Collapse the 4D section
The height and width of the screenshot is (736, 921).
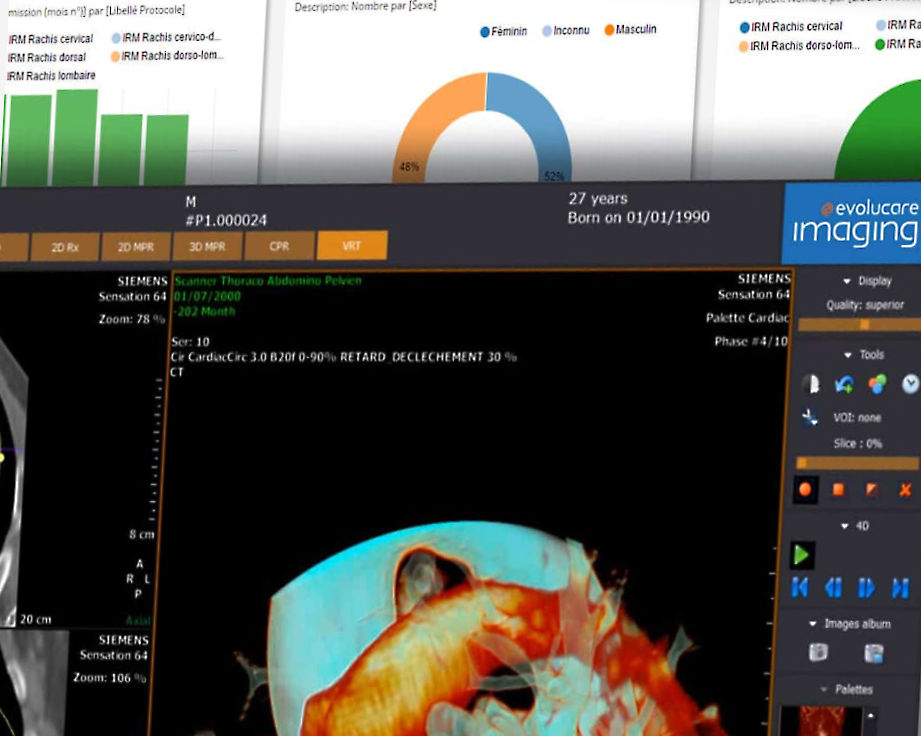coord(845,526)
